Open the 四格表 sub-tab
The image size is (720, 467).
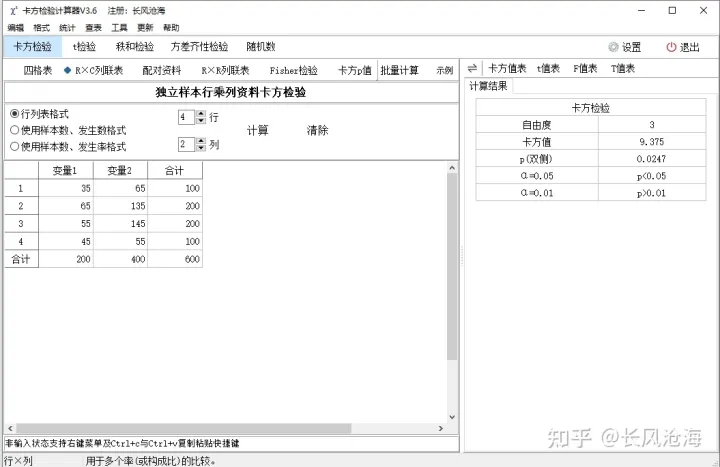(38, 70)
